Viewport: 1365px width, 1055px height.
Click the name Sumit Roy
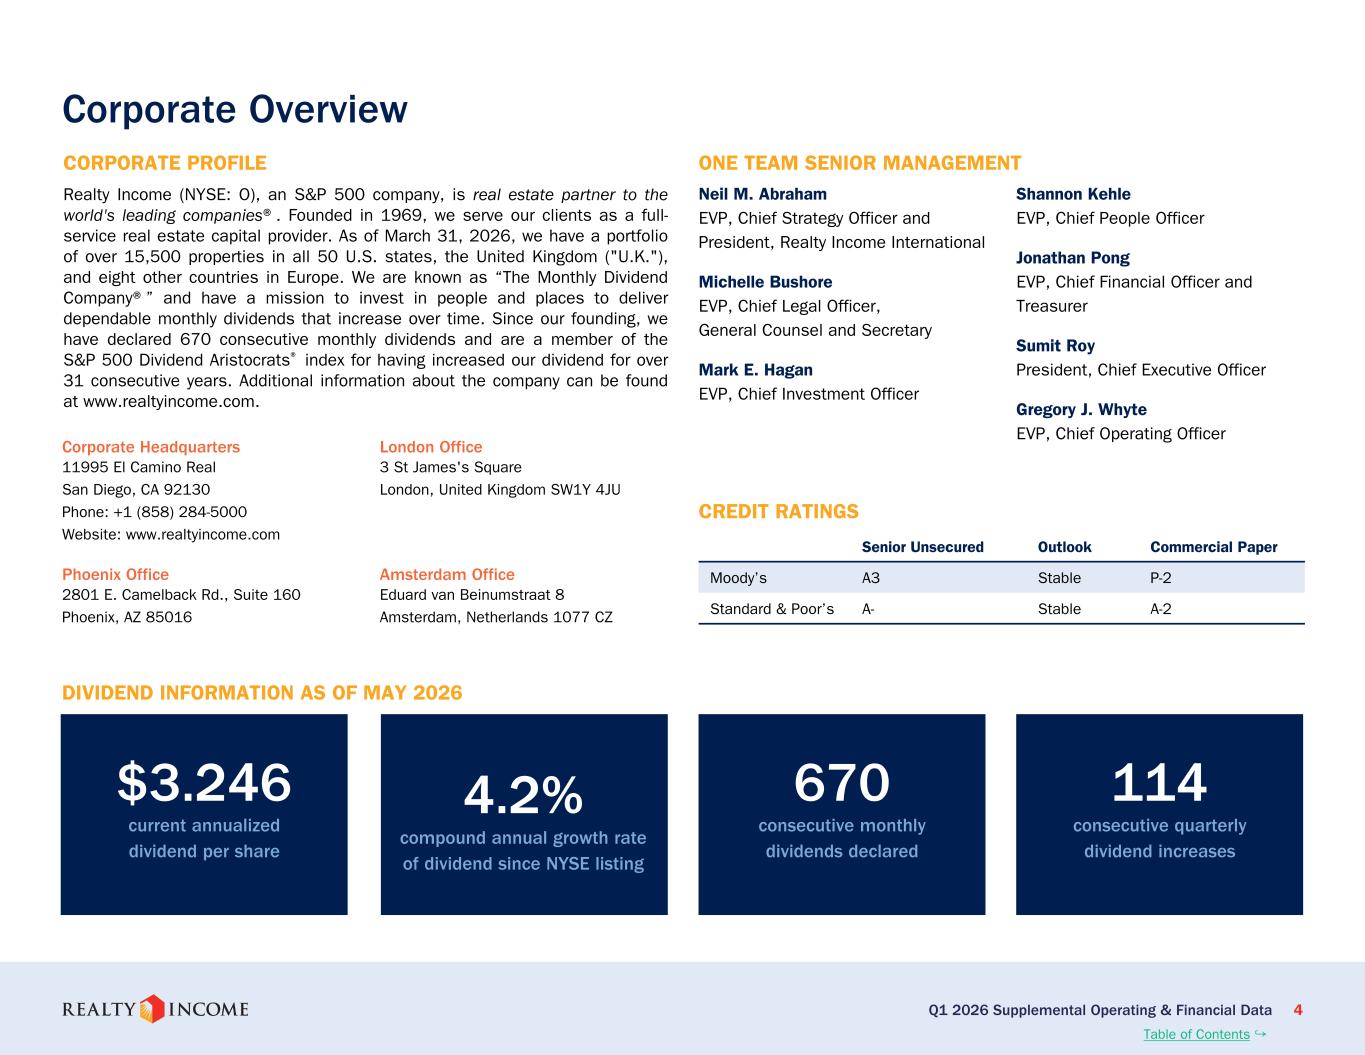[1055, 346]
